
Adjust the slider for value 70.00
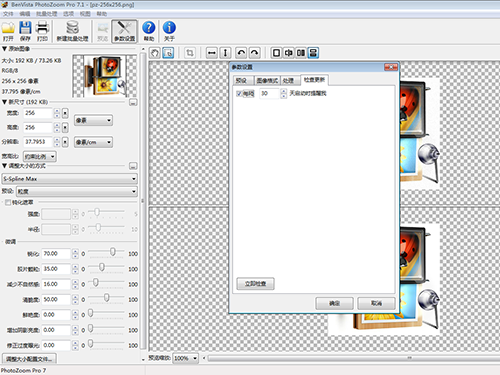pos(113,252)
